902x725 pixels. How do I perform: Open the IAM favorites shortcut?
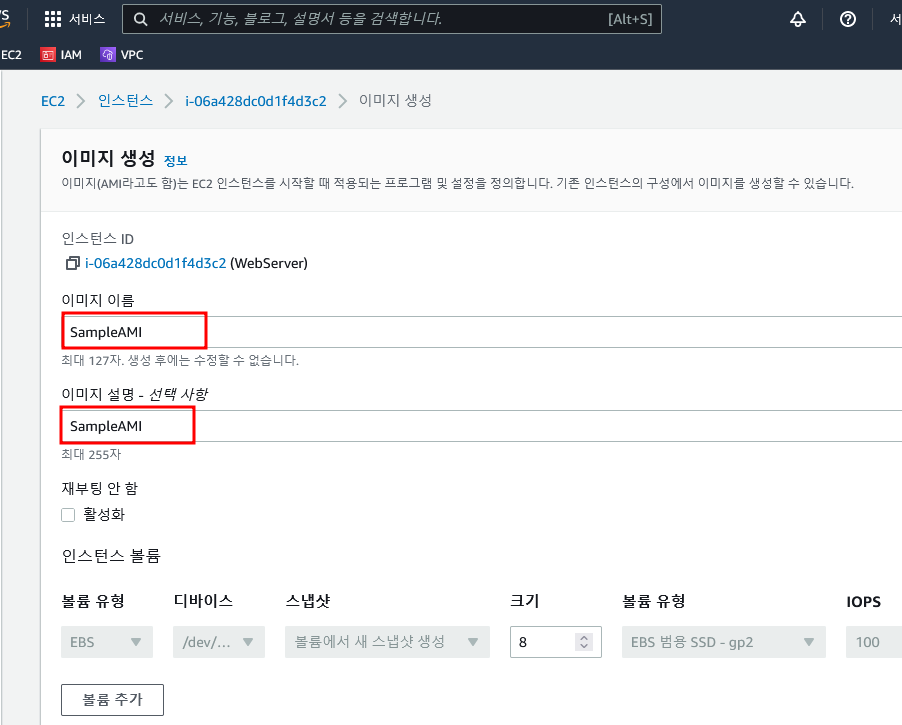[x=61, y=55]
